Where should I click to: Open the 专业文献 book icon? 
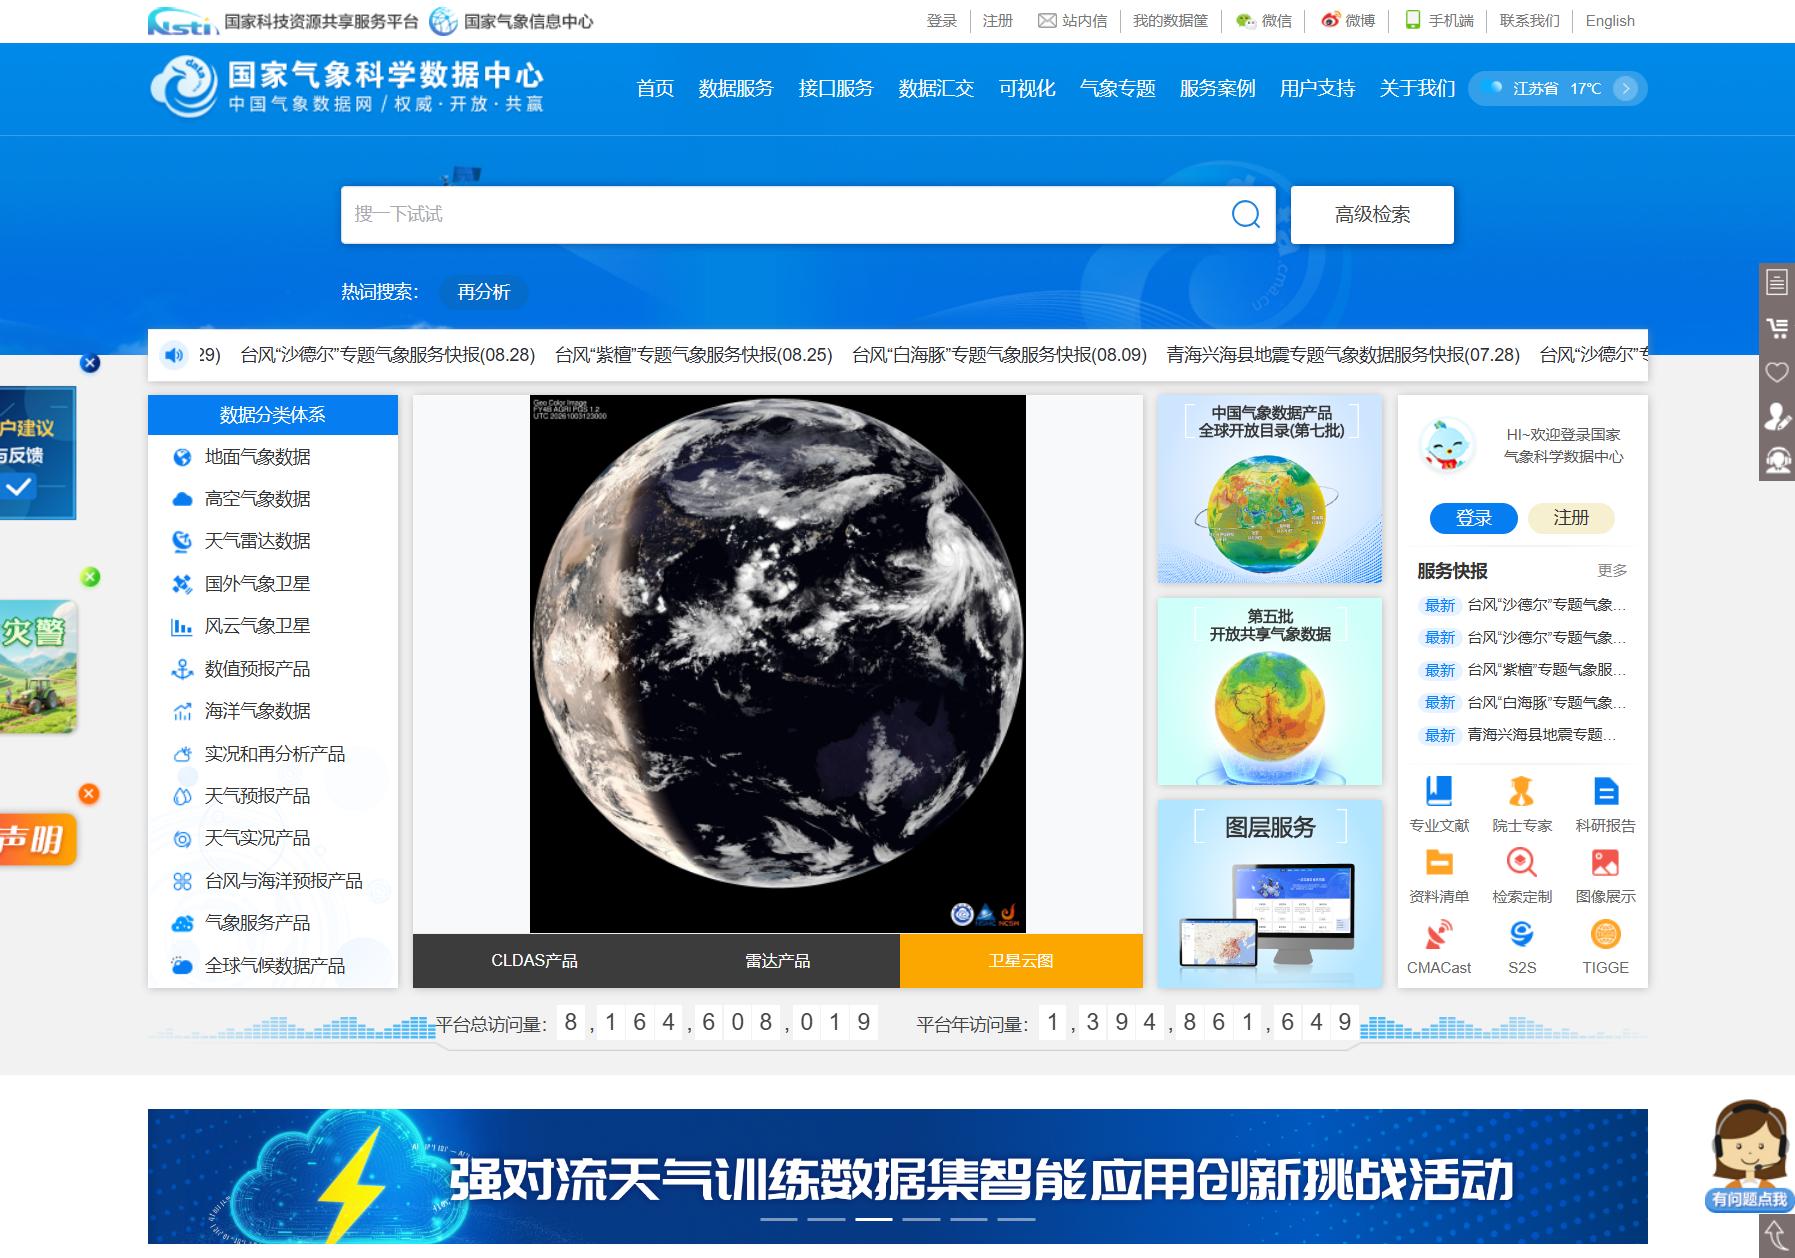1438,791
